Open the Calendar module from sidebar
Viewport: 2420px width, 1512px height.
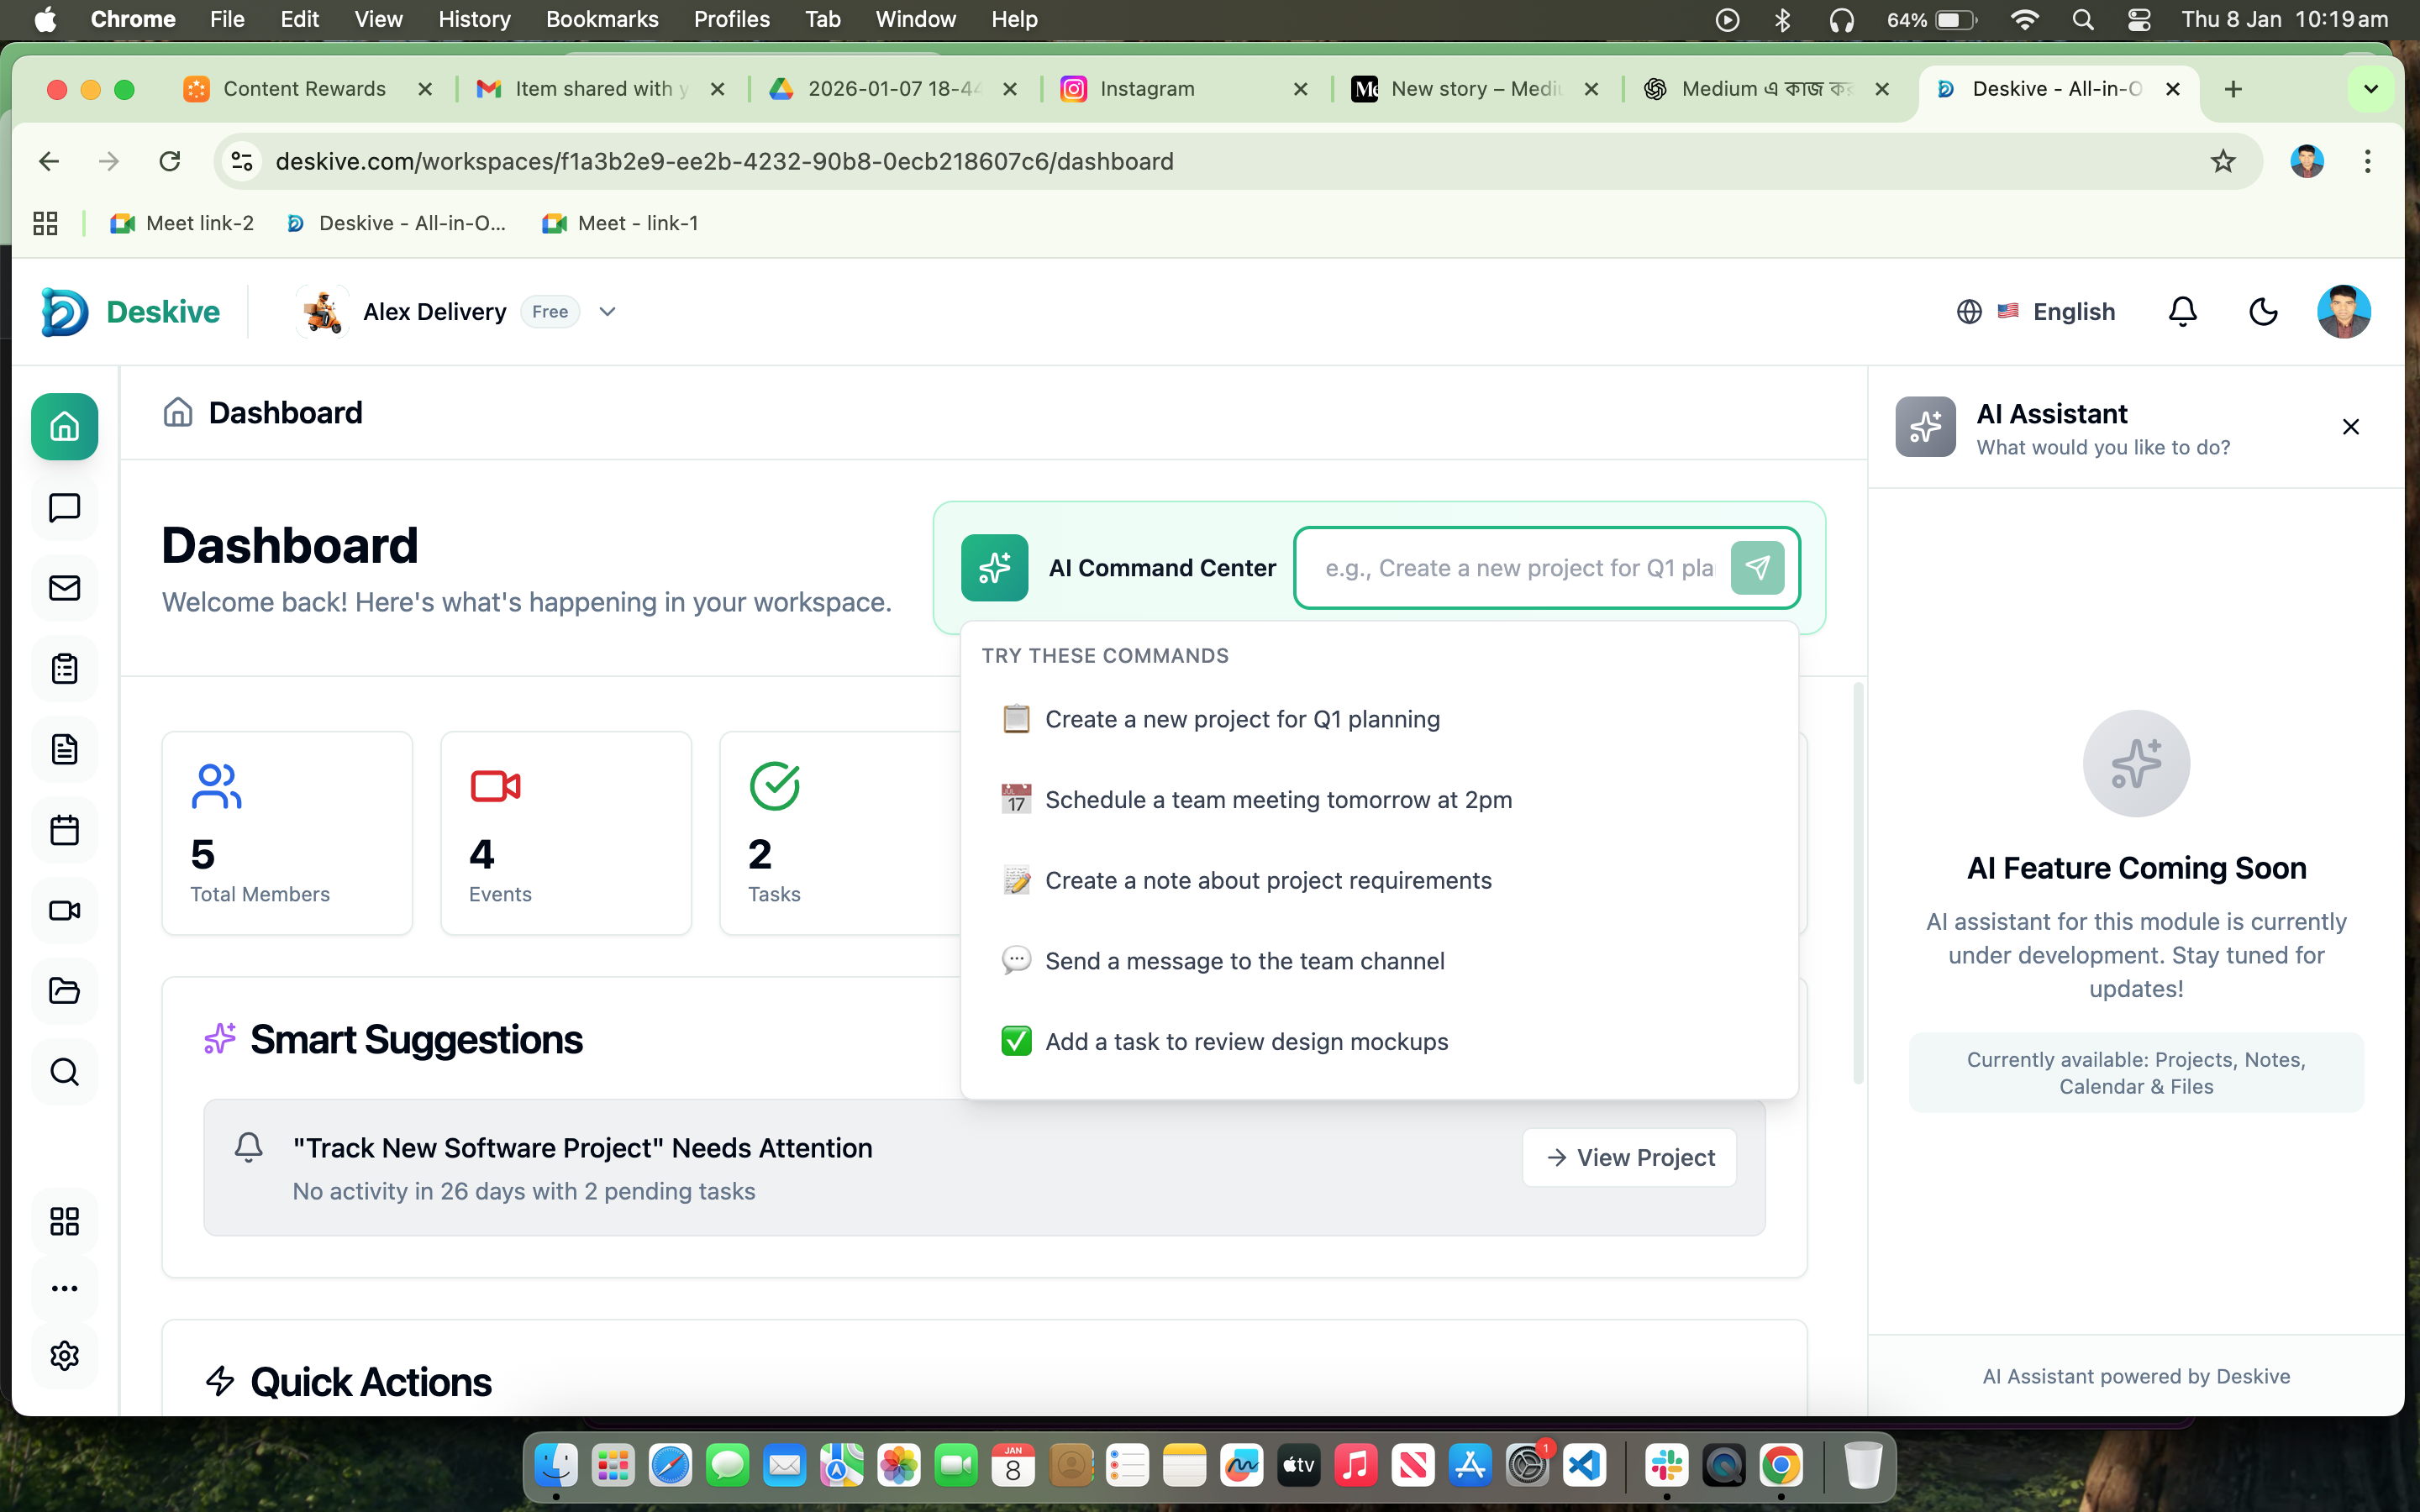[64, 829]
